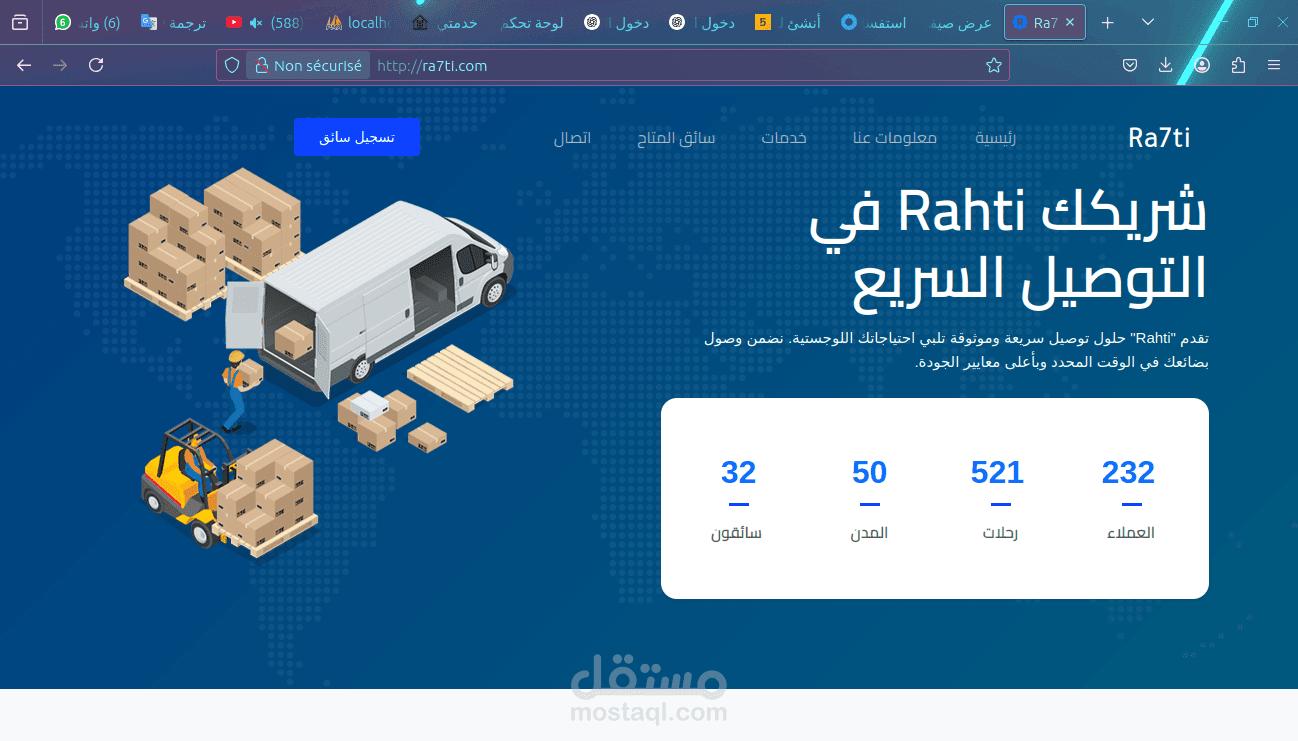Open Firefox View icon in tab bar

pyautogui.click(x=20, y=22)
